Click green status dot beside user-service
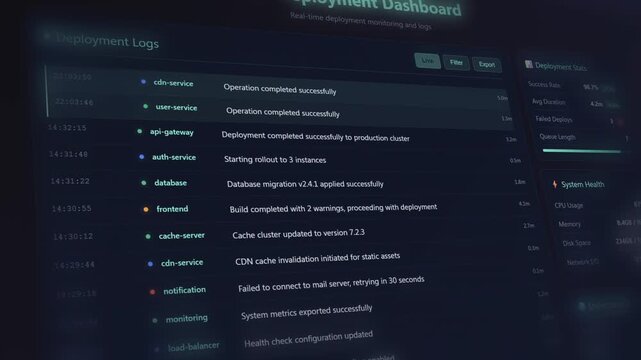641x360 pixels. (x=145, y=107)
